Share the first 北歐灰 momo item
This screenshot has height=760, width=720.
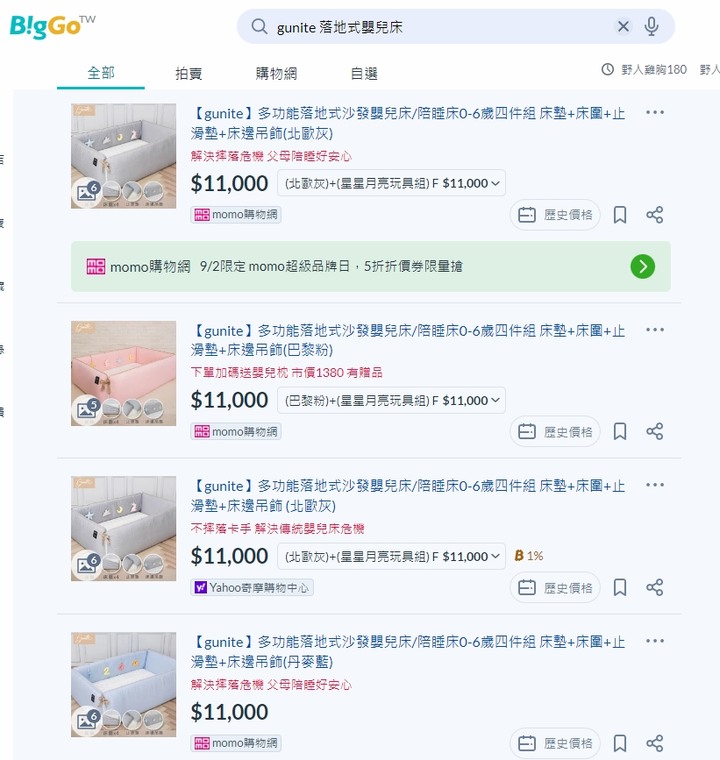click(655, 215)
